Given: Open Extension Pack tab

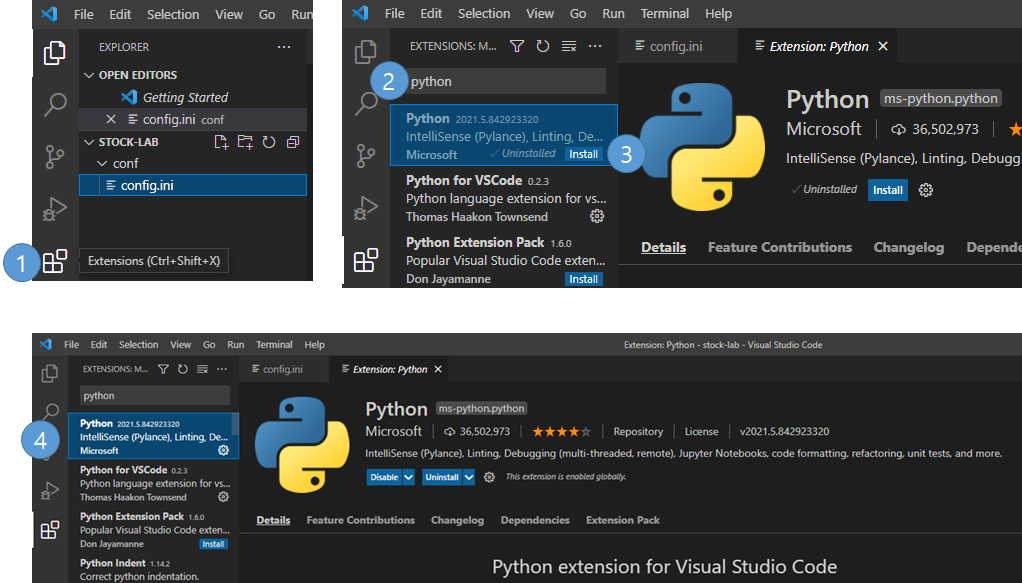Looking at the screenshot, I should coord(622,520).
